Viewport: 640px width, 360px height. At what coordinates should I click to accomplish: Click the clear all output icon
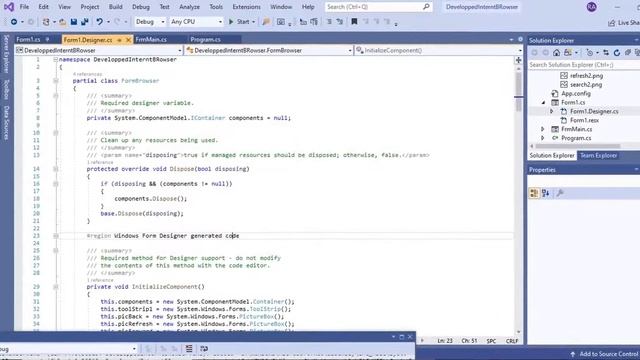[x=189, y=348]
